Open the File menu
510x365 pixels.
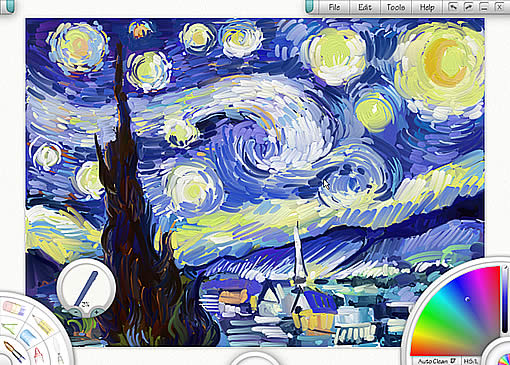pyautogui.click(x=334, y=7)
